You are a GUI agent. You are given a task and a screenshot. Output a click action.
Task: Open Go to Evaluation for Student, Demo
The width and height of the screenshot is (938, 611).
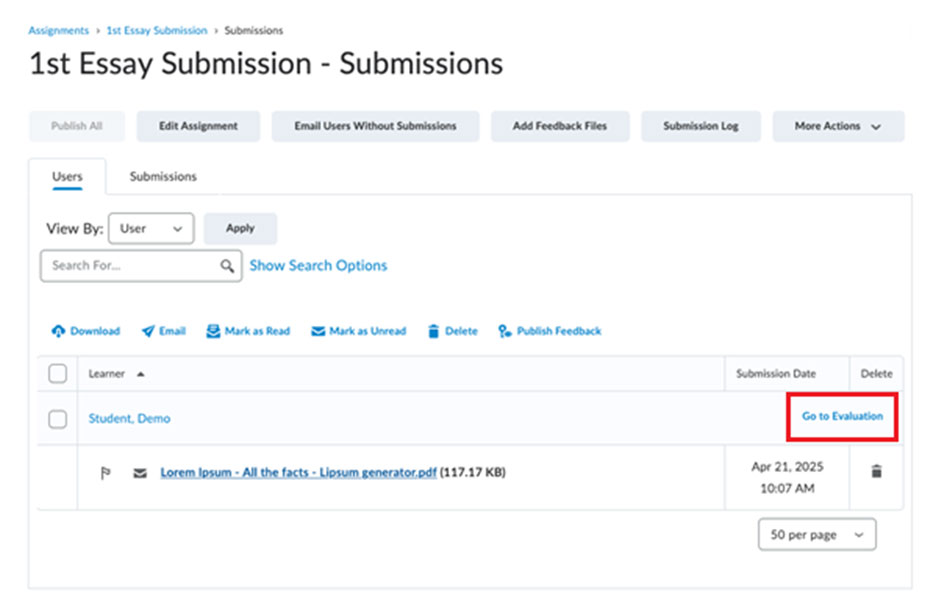pos(841,418)
